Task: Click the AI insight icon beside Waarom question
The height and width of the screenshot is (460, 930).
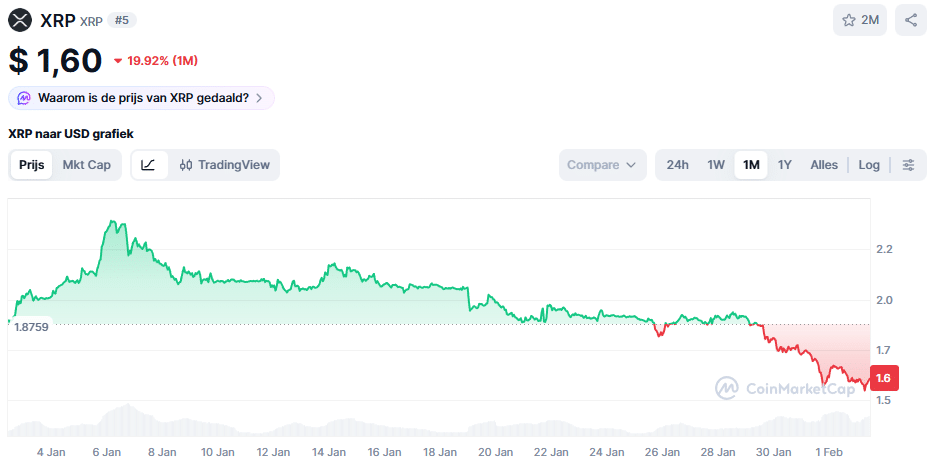Action: [24, 98]
